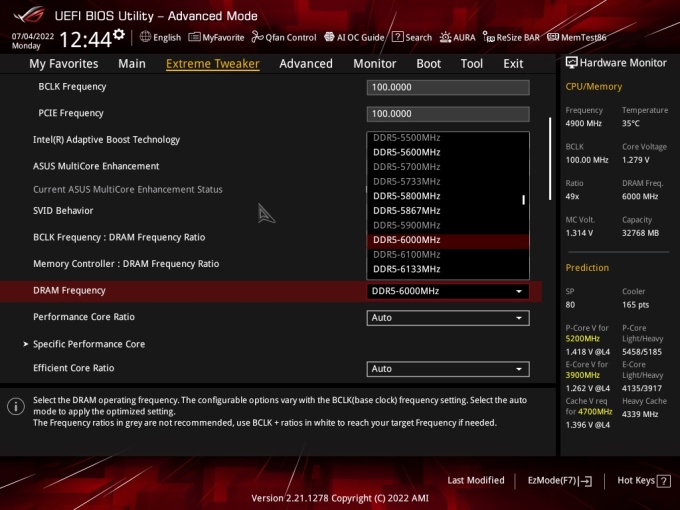The image size is (680, 510).
Task: Click the PCIE Frequency input field
Action: (448, 114)
